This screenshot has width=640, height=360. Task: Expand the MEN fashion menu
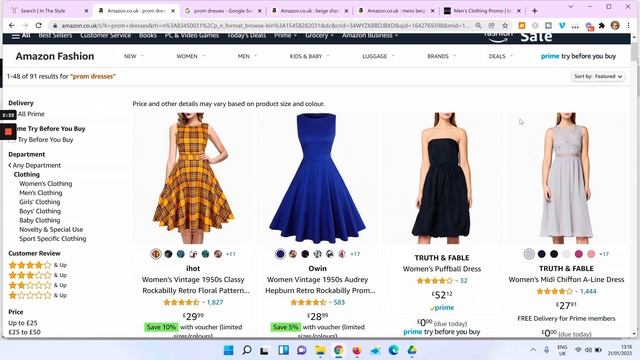point(247,56)
